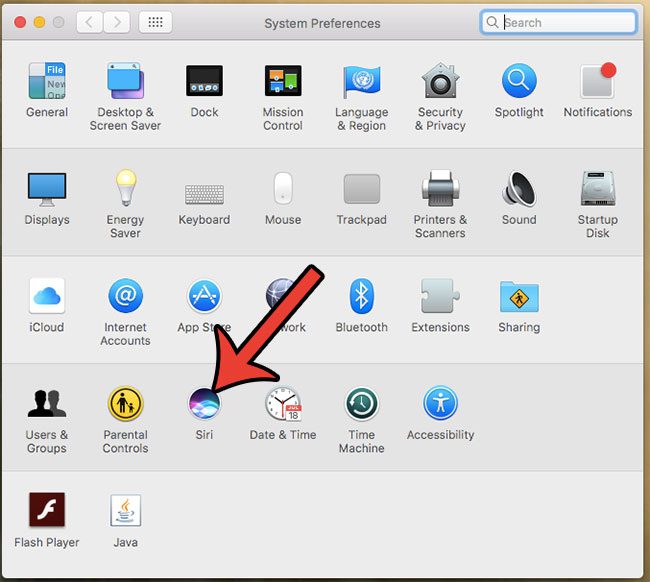Screen dimensions: 650x582
Task: Go back with the left arrow button
Action: click(89, 22)
